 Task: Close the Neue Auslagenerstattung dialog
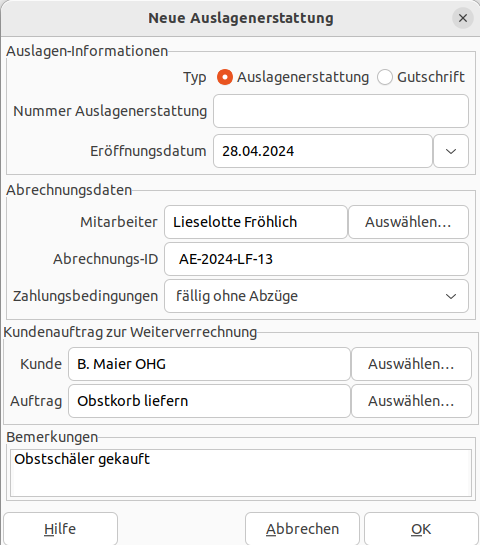point(463,18)
